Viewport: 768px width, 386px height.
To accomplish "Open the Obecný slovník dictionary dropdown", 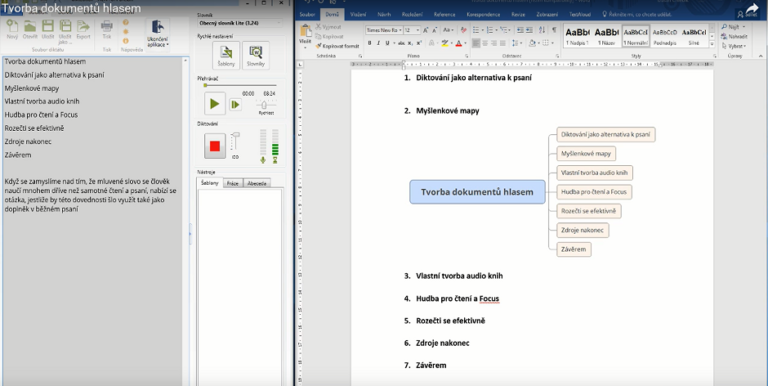I will pos(240,23).
